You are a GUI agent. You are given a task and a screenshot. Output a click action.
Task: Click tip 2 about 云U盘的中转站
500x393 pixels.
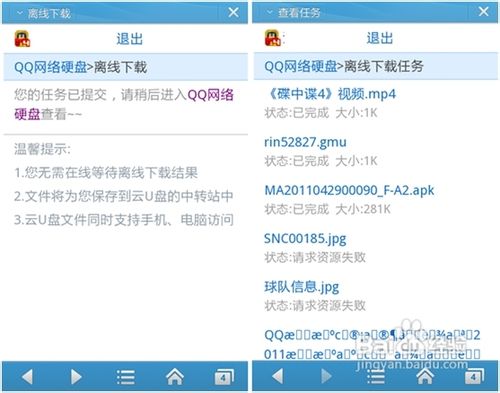[124, 196]
